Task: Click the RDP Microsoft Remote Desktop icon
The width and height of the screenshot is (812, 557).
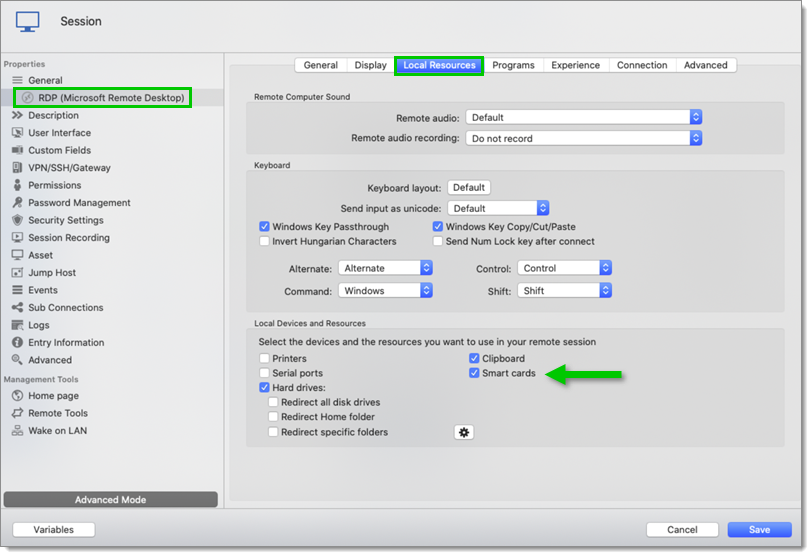Action: (28, 98)
